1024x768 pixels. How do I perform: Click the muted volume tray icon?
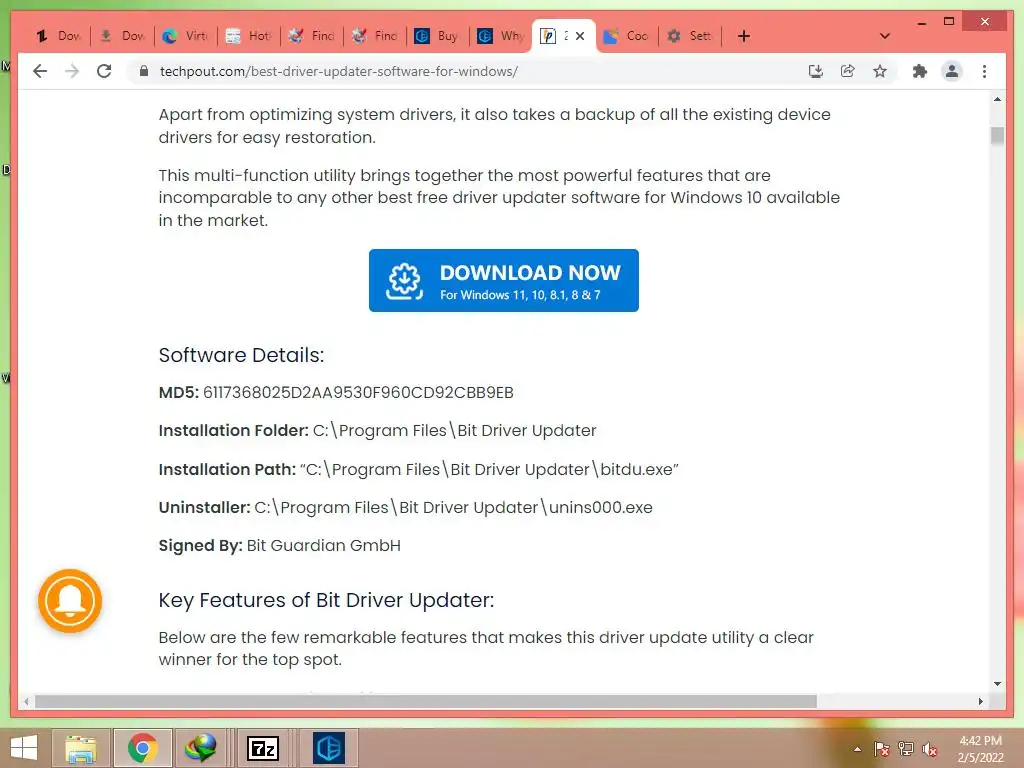pos(930,749)
